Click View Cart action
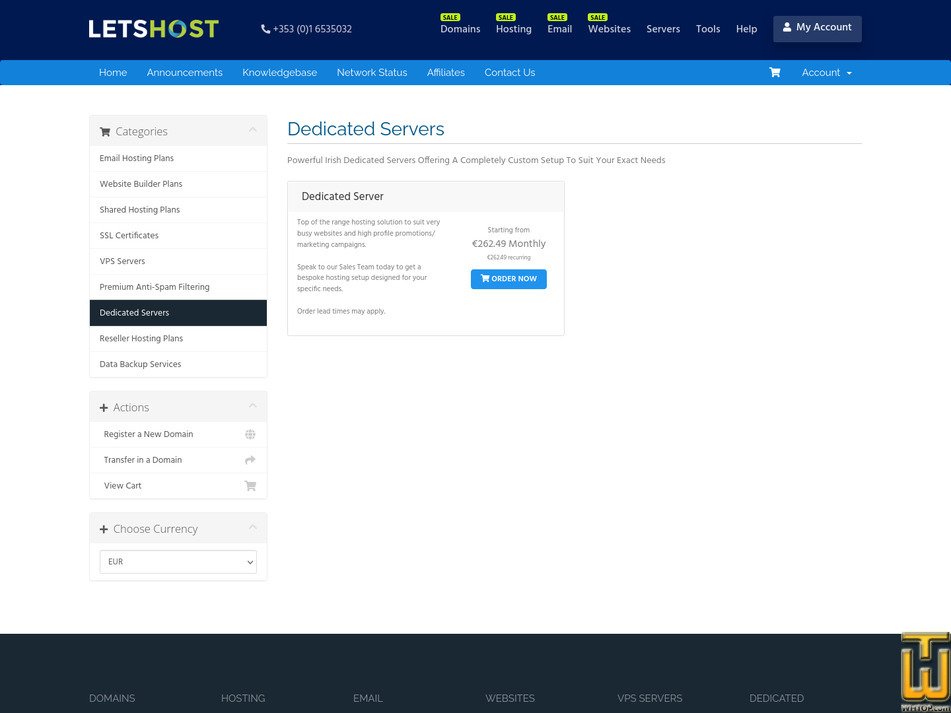This screenshot has height=713, width=951. (178, 486)
